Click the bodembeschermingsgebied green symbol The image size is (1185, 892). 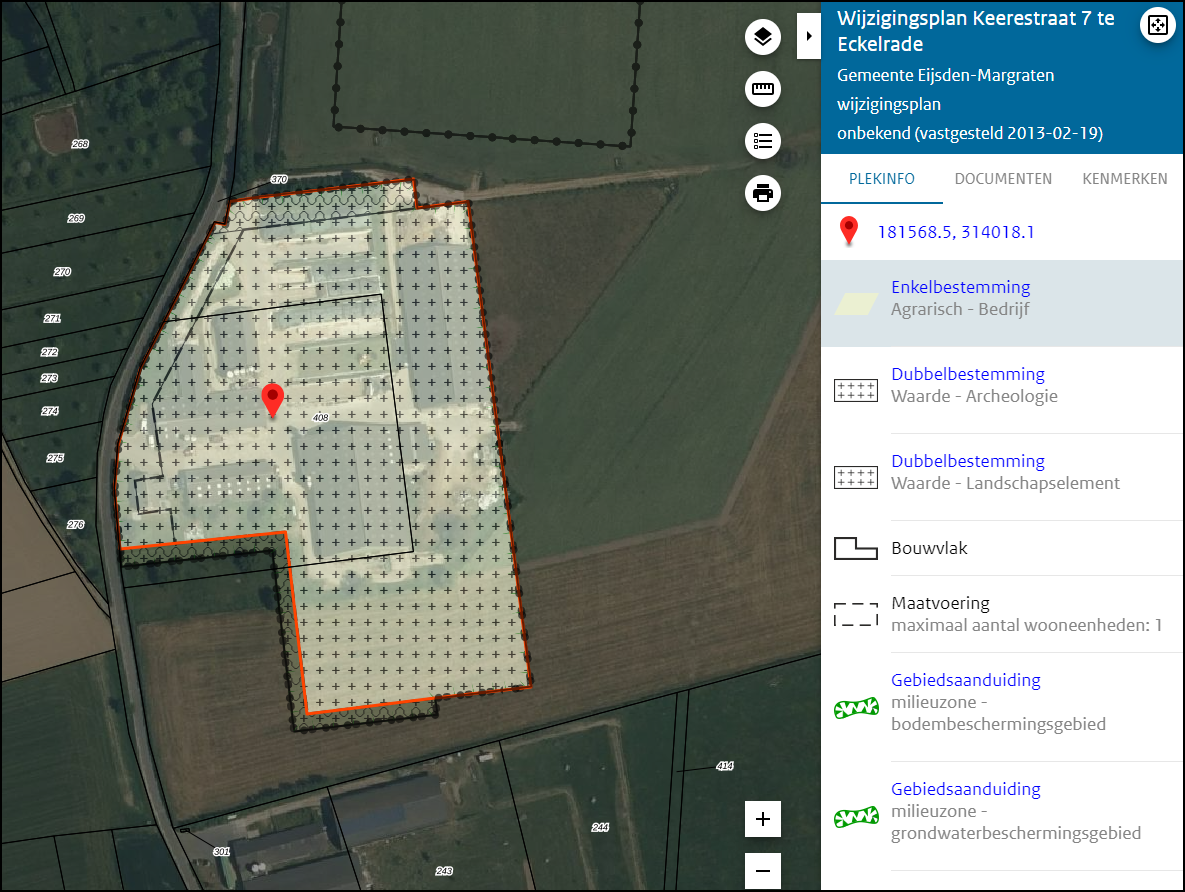pyautogui.click(x=856, y=708)
